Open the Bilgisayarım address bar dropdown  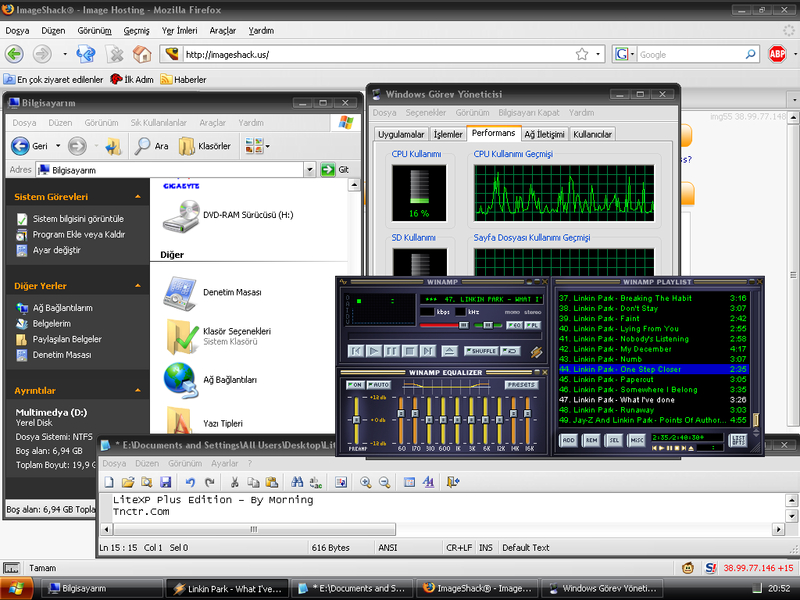pos(309,170)
